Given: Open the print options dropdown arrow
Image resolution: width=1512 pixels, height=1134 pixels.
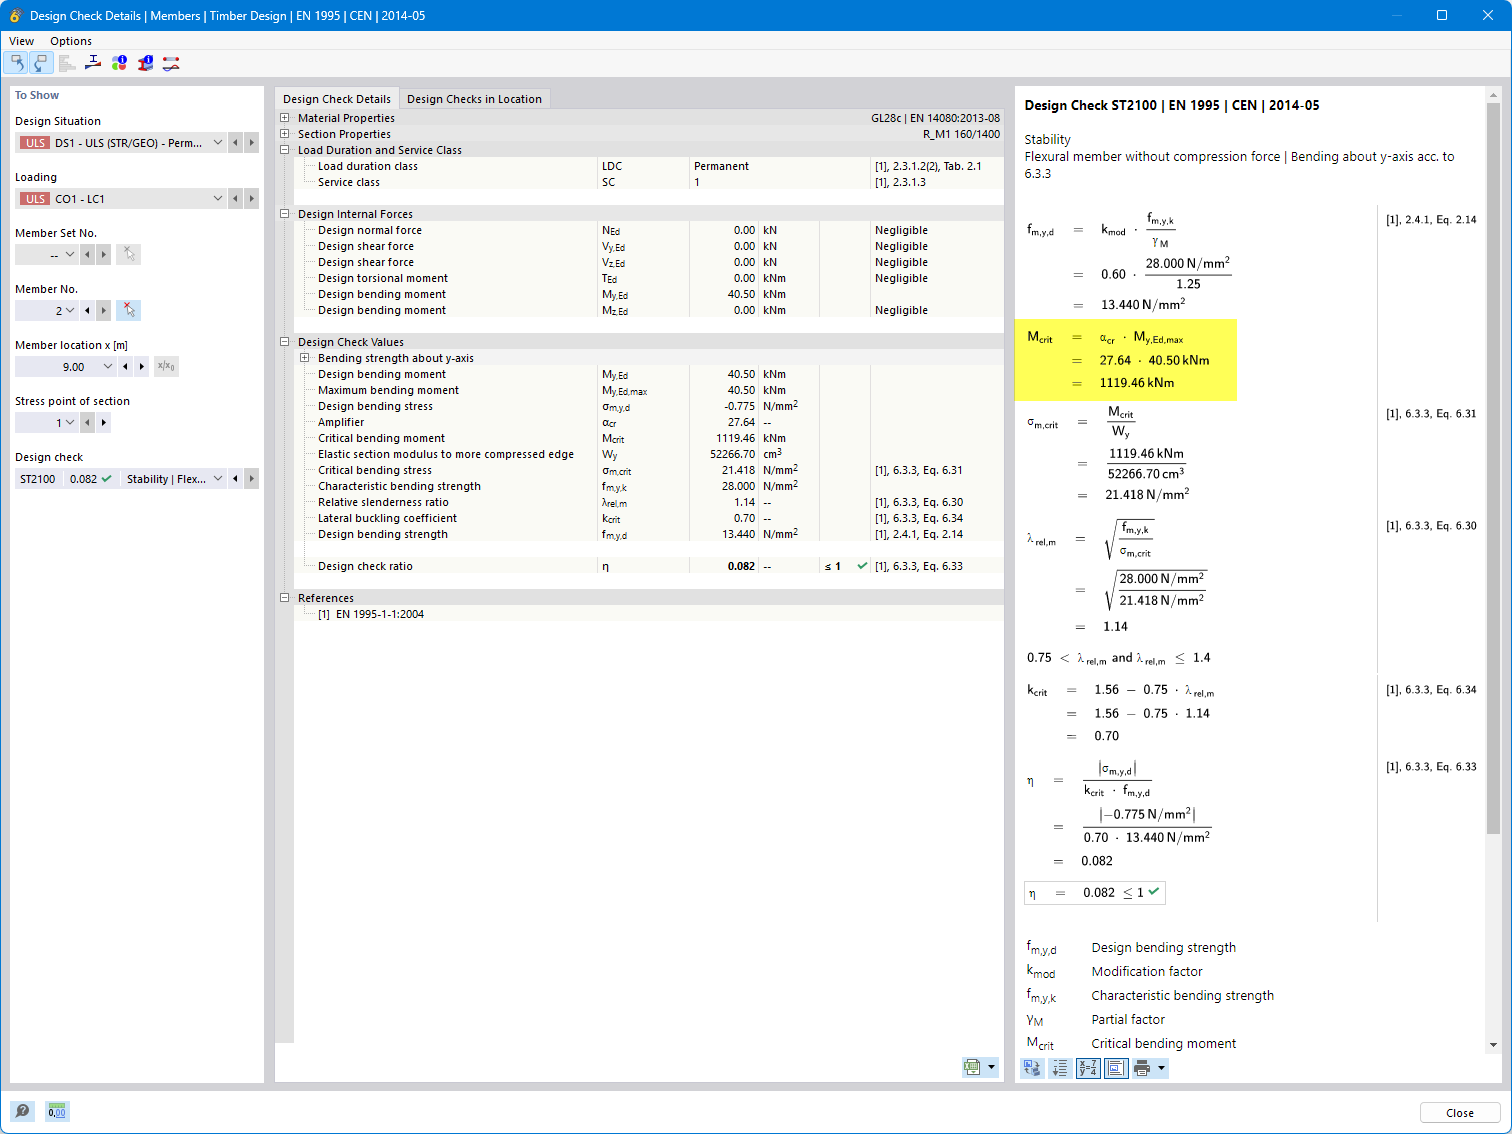Looking at the screenshot, I should click(x=1162, y=1068).
